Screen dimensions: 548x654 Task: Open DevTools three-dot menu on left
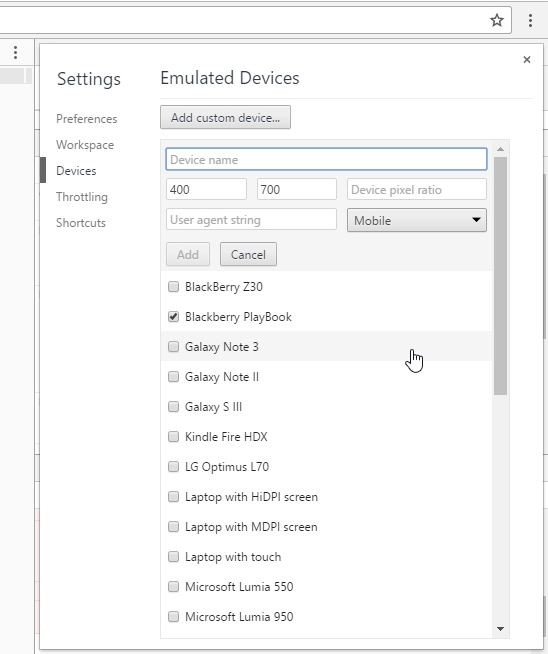click(15, 53)
